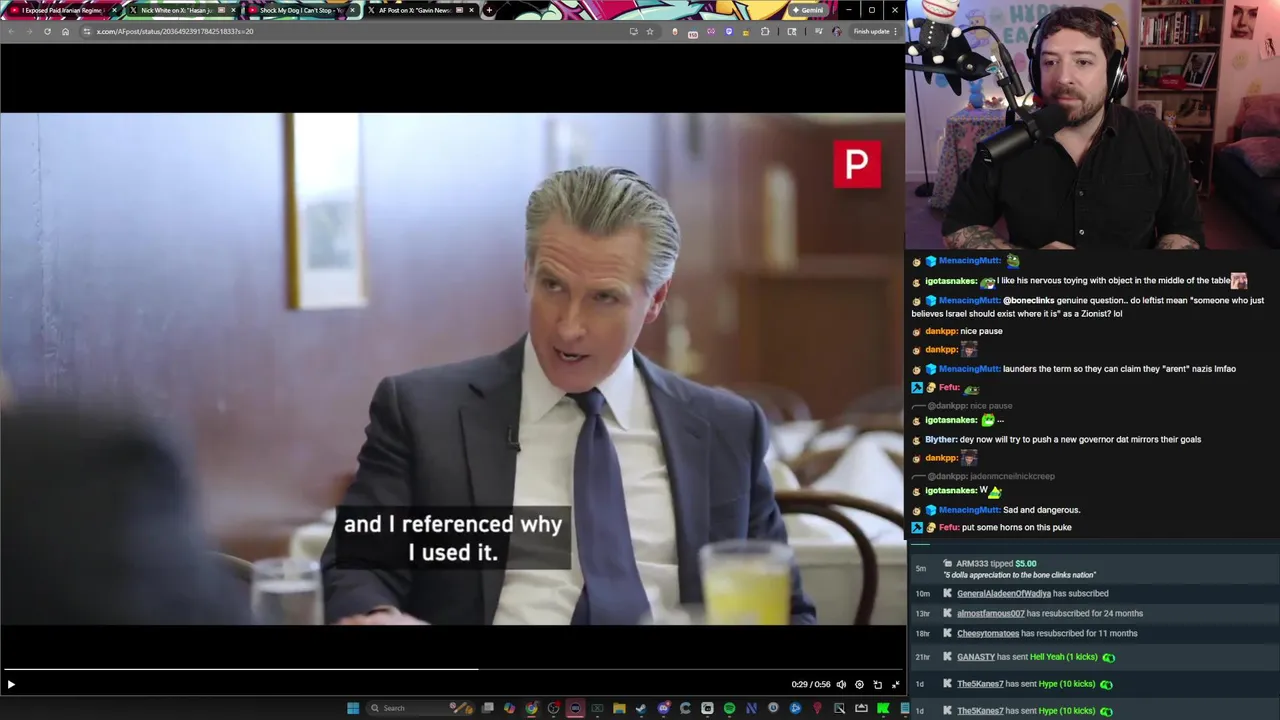Reload the current page
This screenshot has height=720, width=1280.
[47, 31]
